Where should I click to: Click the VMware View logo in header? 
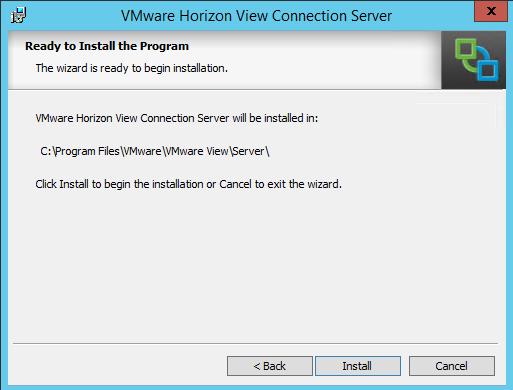[476, 60]
